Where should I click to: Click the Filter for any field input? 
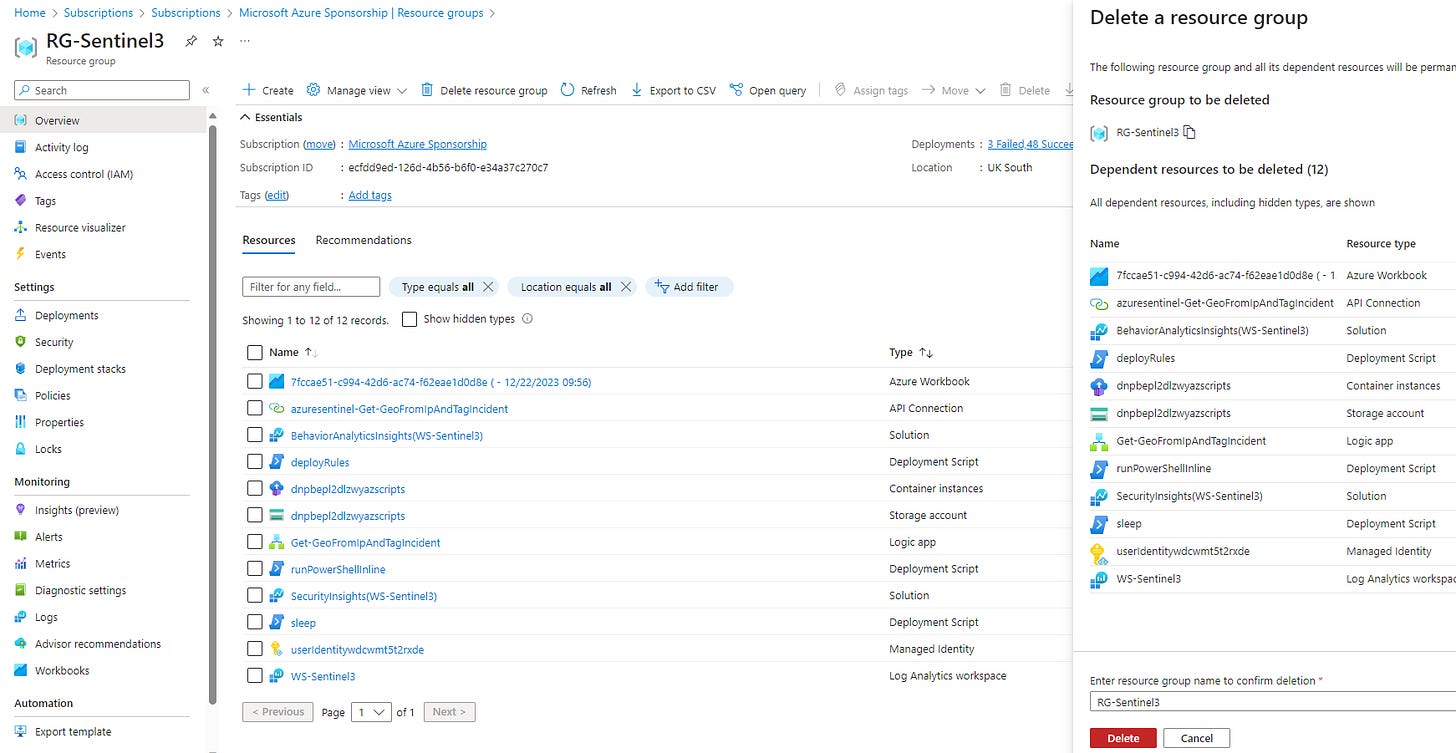[x=311, y=287]
